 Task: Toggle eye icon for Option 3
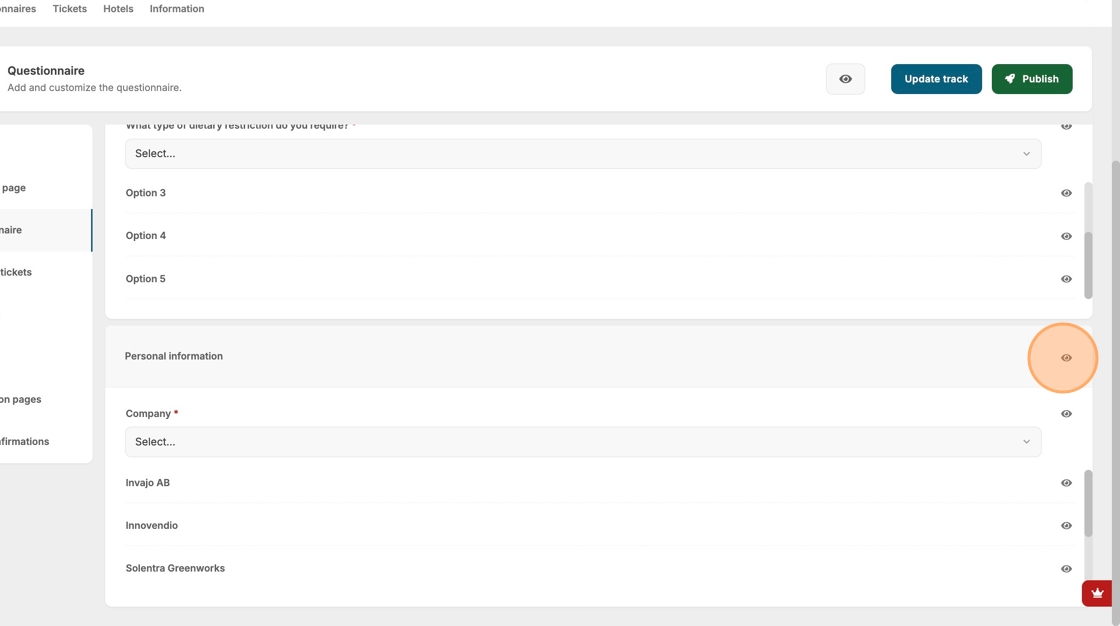pos(1066,193)
